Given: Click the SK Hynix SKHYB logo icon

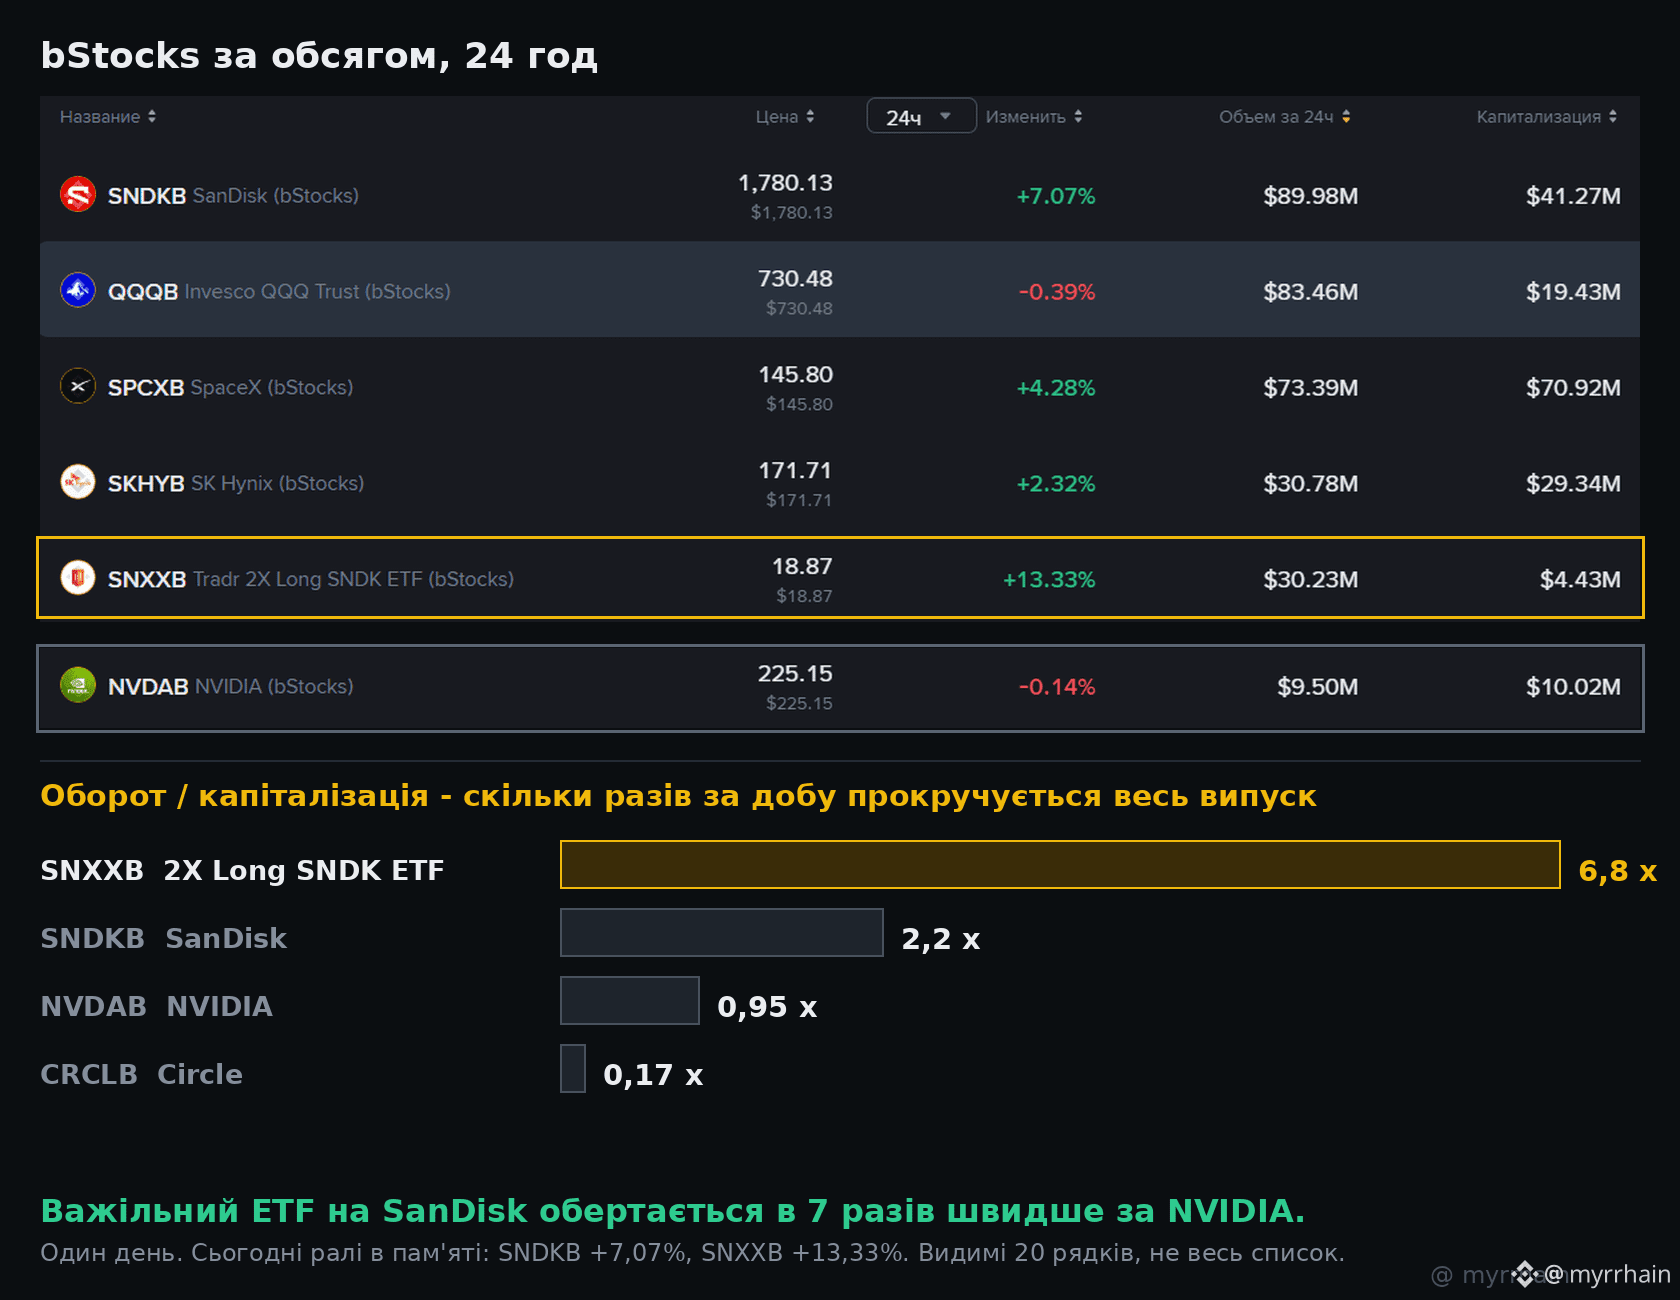Looking at the screenshot, I should click(x=78, y=482).
